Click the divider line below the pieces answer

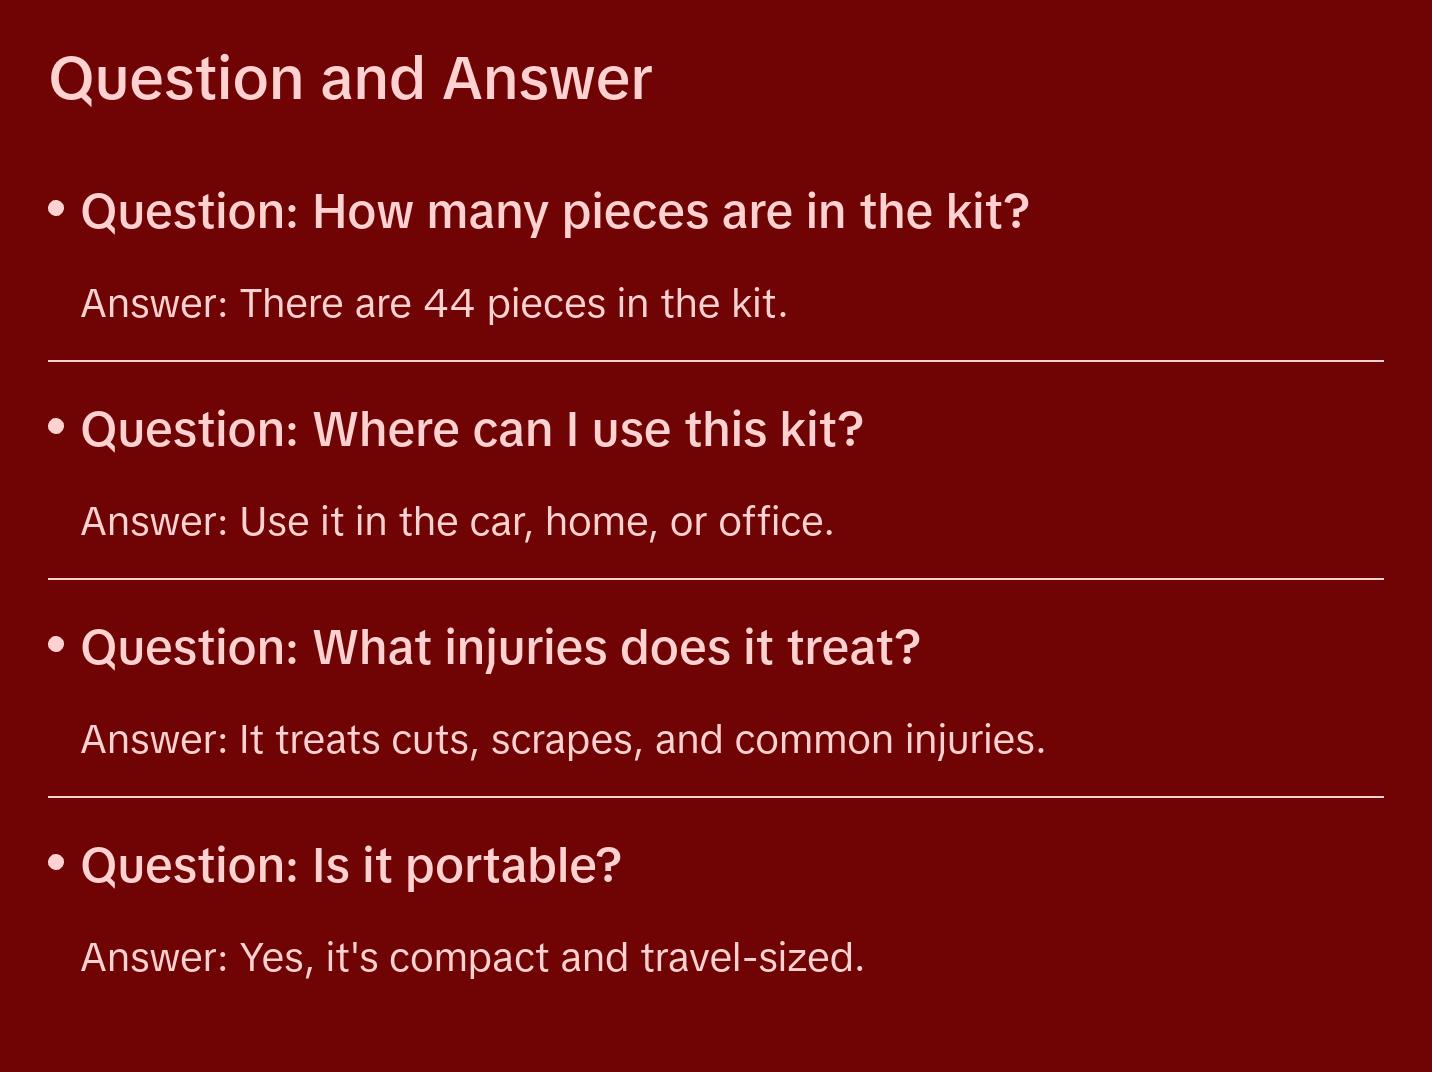pyautogui.click(x=716, y=361)
